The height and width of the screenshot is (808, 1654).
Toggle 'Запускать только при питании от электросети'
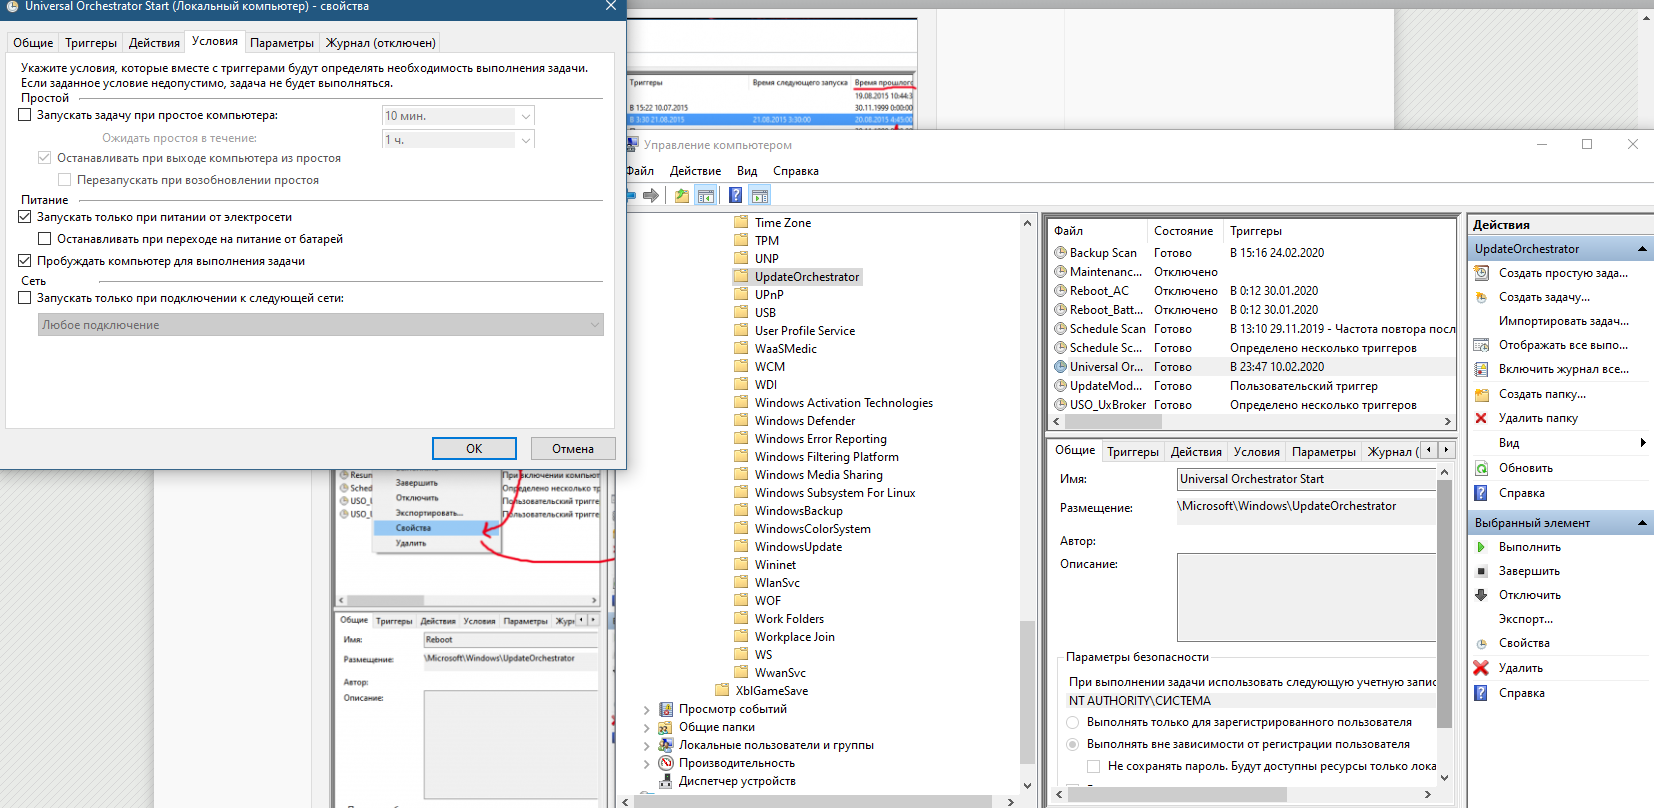[25, 217]
